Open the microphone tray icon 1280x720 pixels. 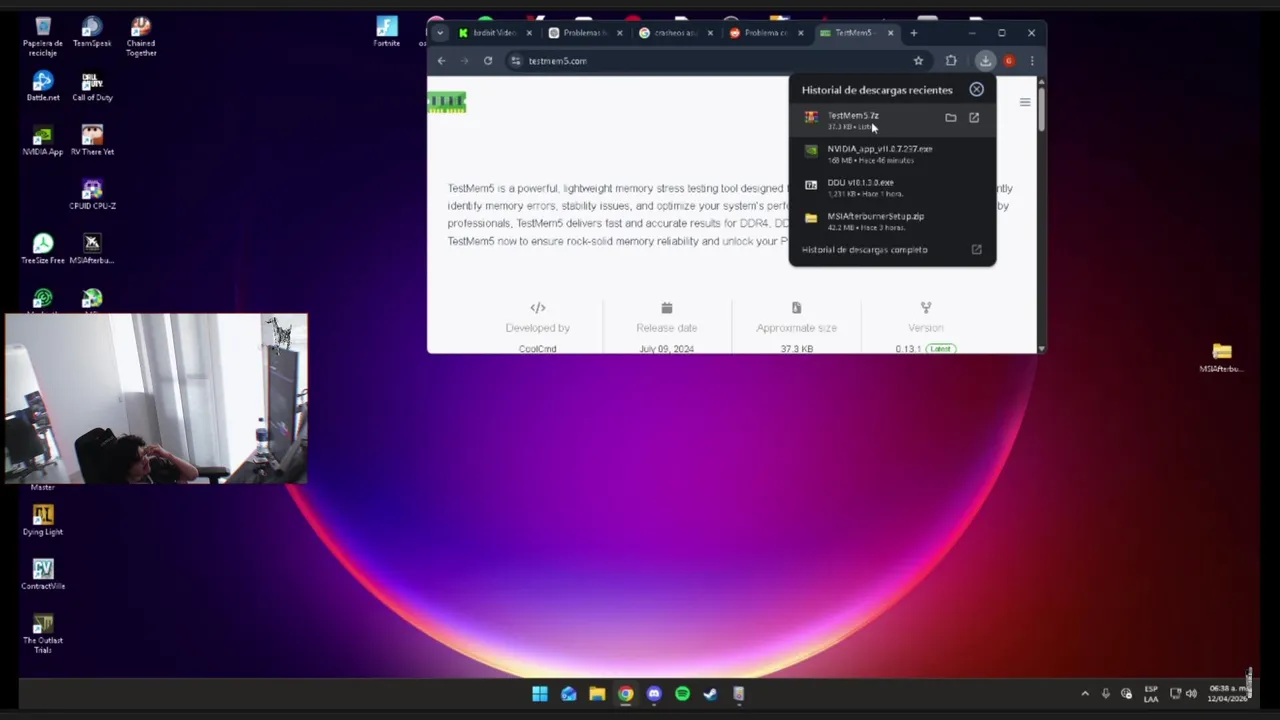click(1106, 694)
